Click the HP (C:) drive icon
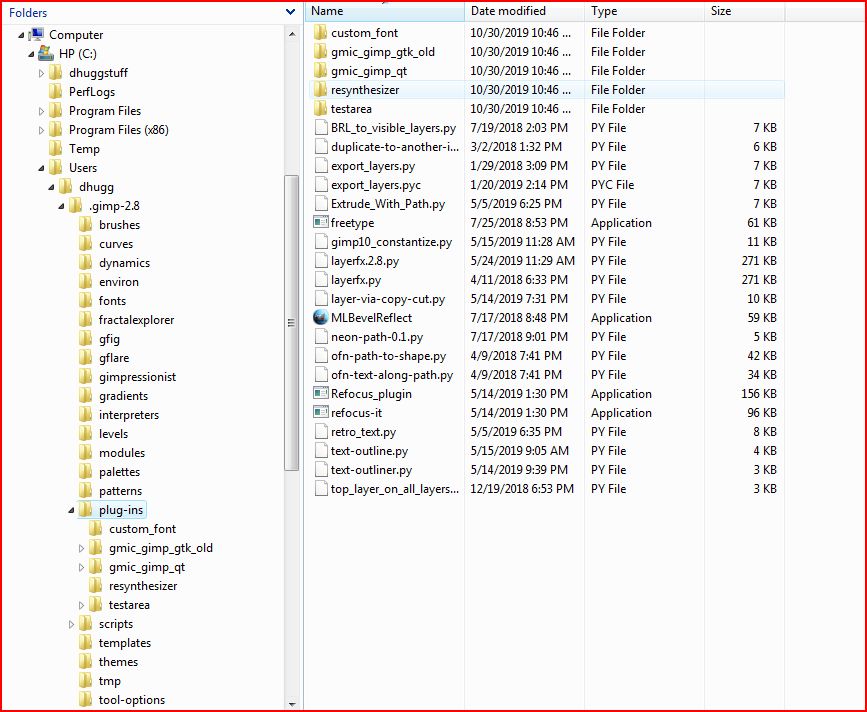The image size is (867, 712). click(x=46, y=53)
